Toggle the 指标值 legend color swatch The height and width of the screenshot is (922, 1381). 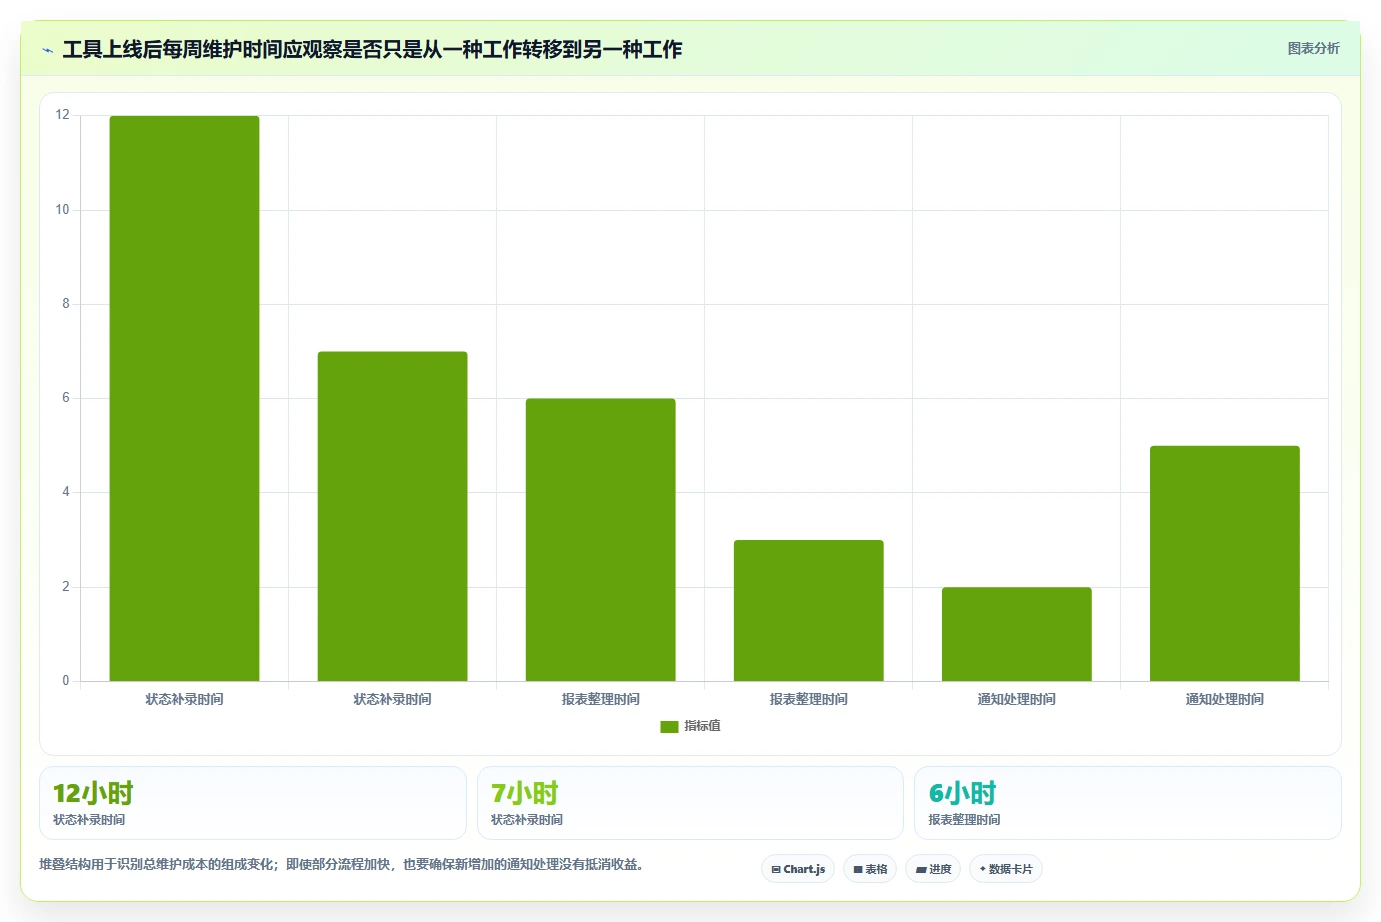[669, 727]
